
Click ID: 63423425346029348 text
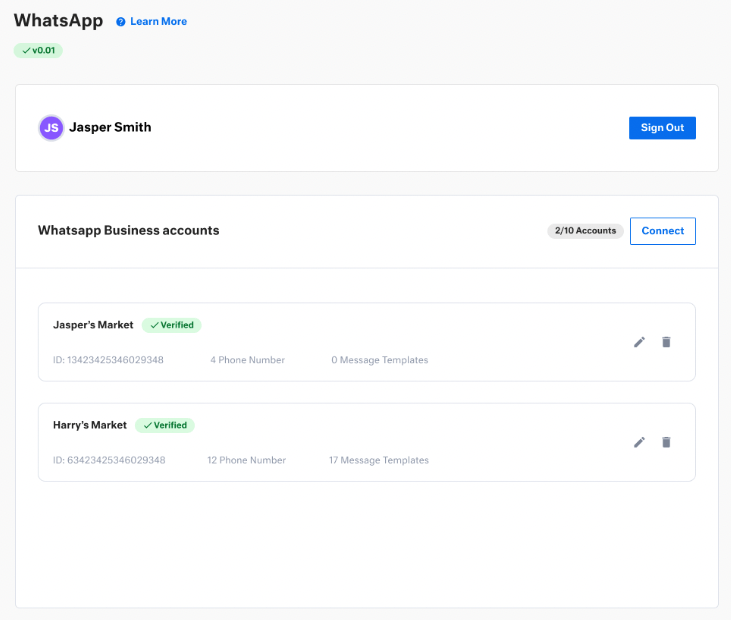pos(109,460)
